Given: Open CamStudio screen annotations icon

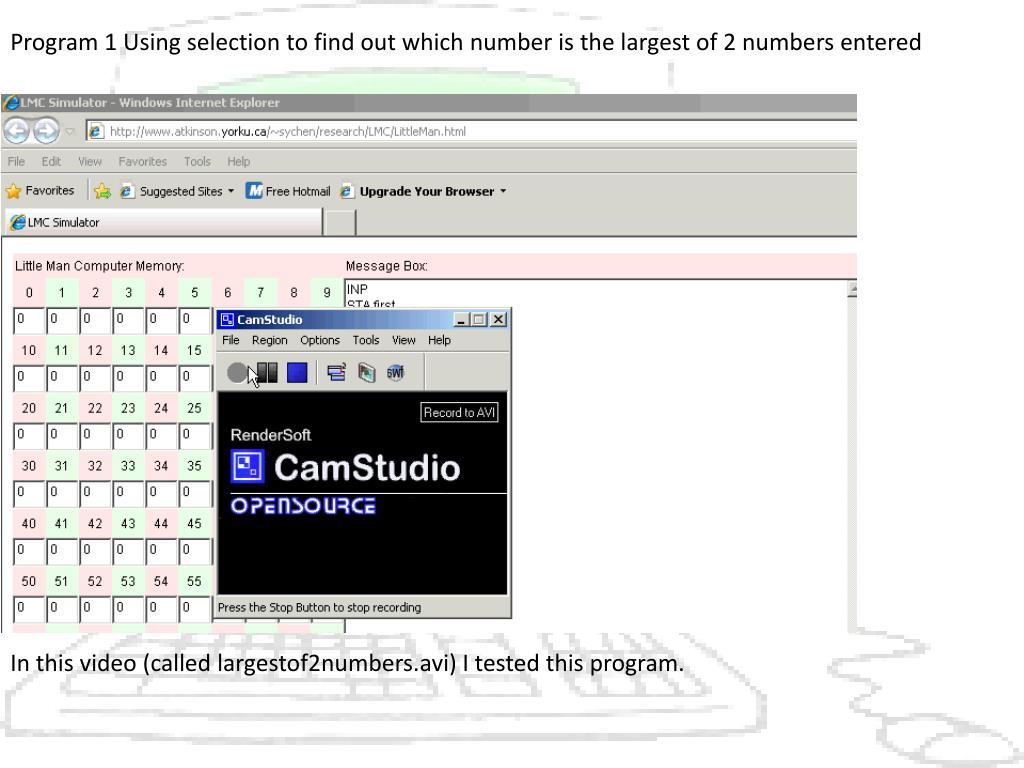Looking at the screenshot, I should pos(366,373).
